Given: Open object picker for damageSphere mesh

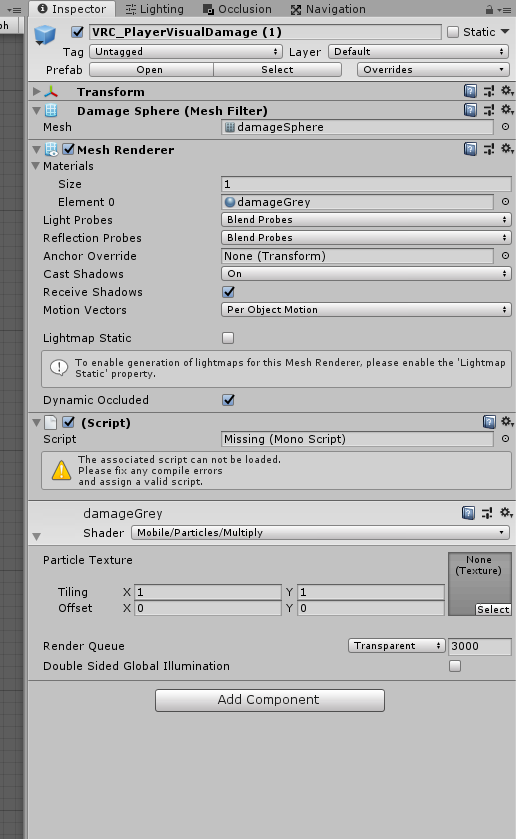Looking at the screenshot, I should [505, 127].
